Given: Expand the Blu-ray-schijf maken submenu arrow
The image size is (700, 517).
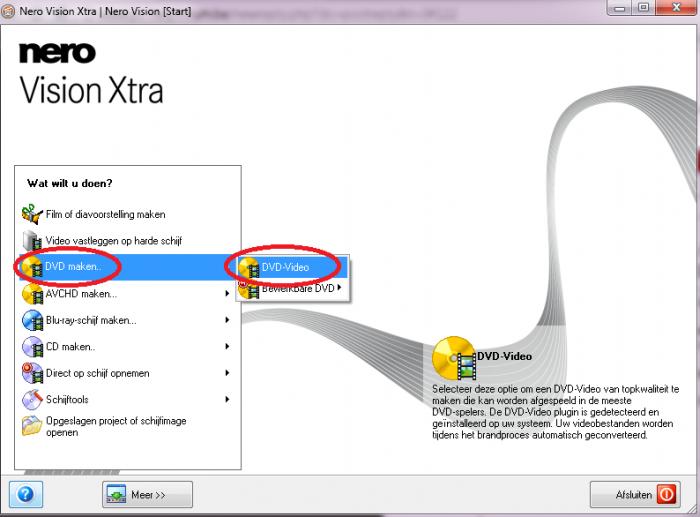Looking at the screenshot, I should (227, 320).
